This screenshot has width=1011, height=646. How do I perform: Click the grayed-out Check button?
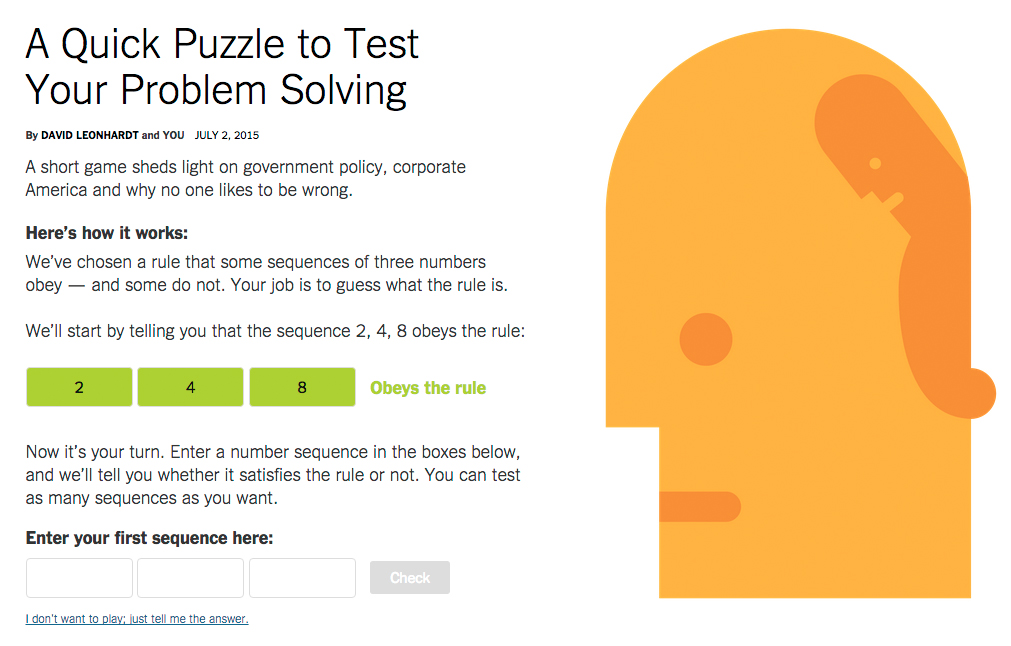click(x=409, y=578)
